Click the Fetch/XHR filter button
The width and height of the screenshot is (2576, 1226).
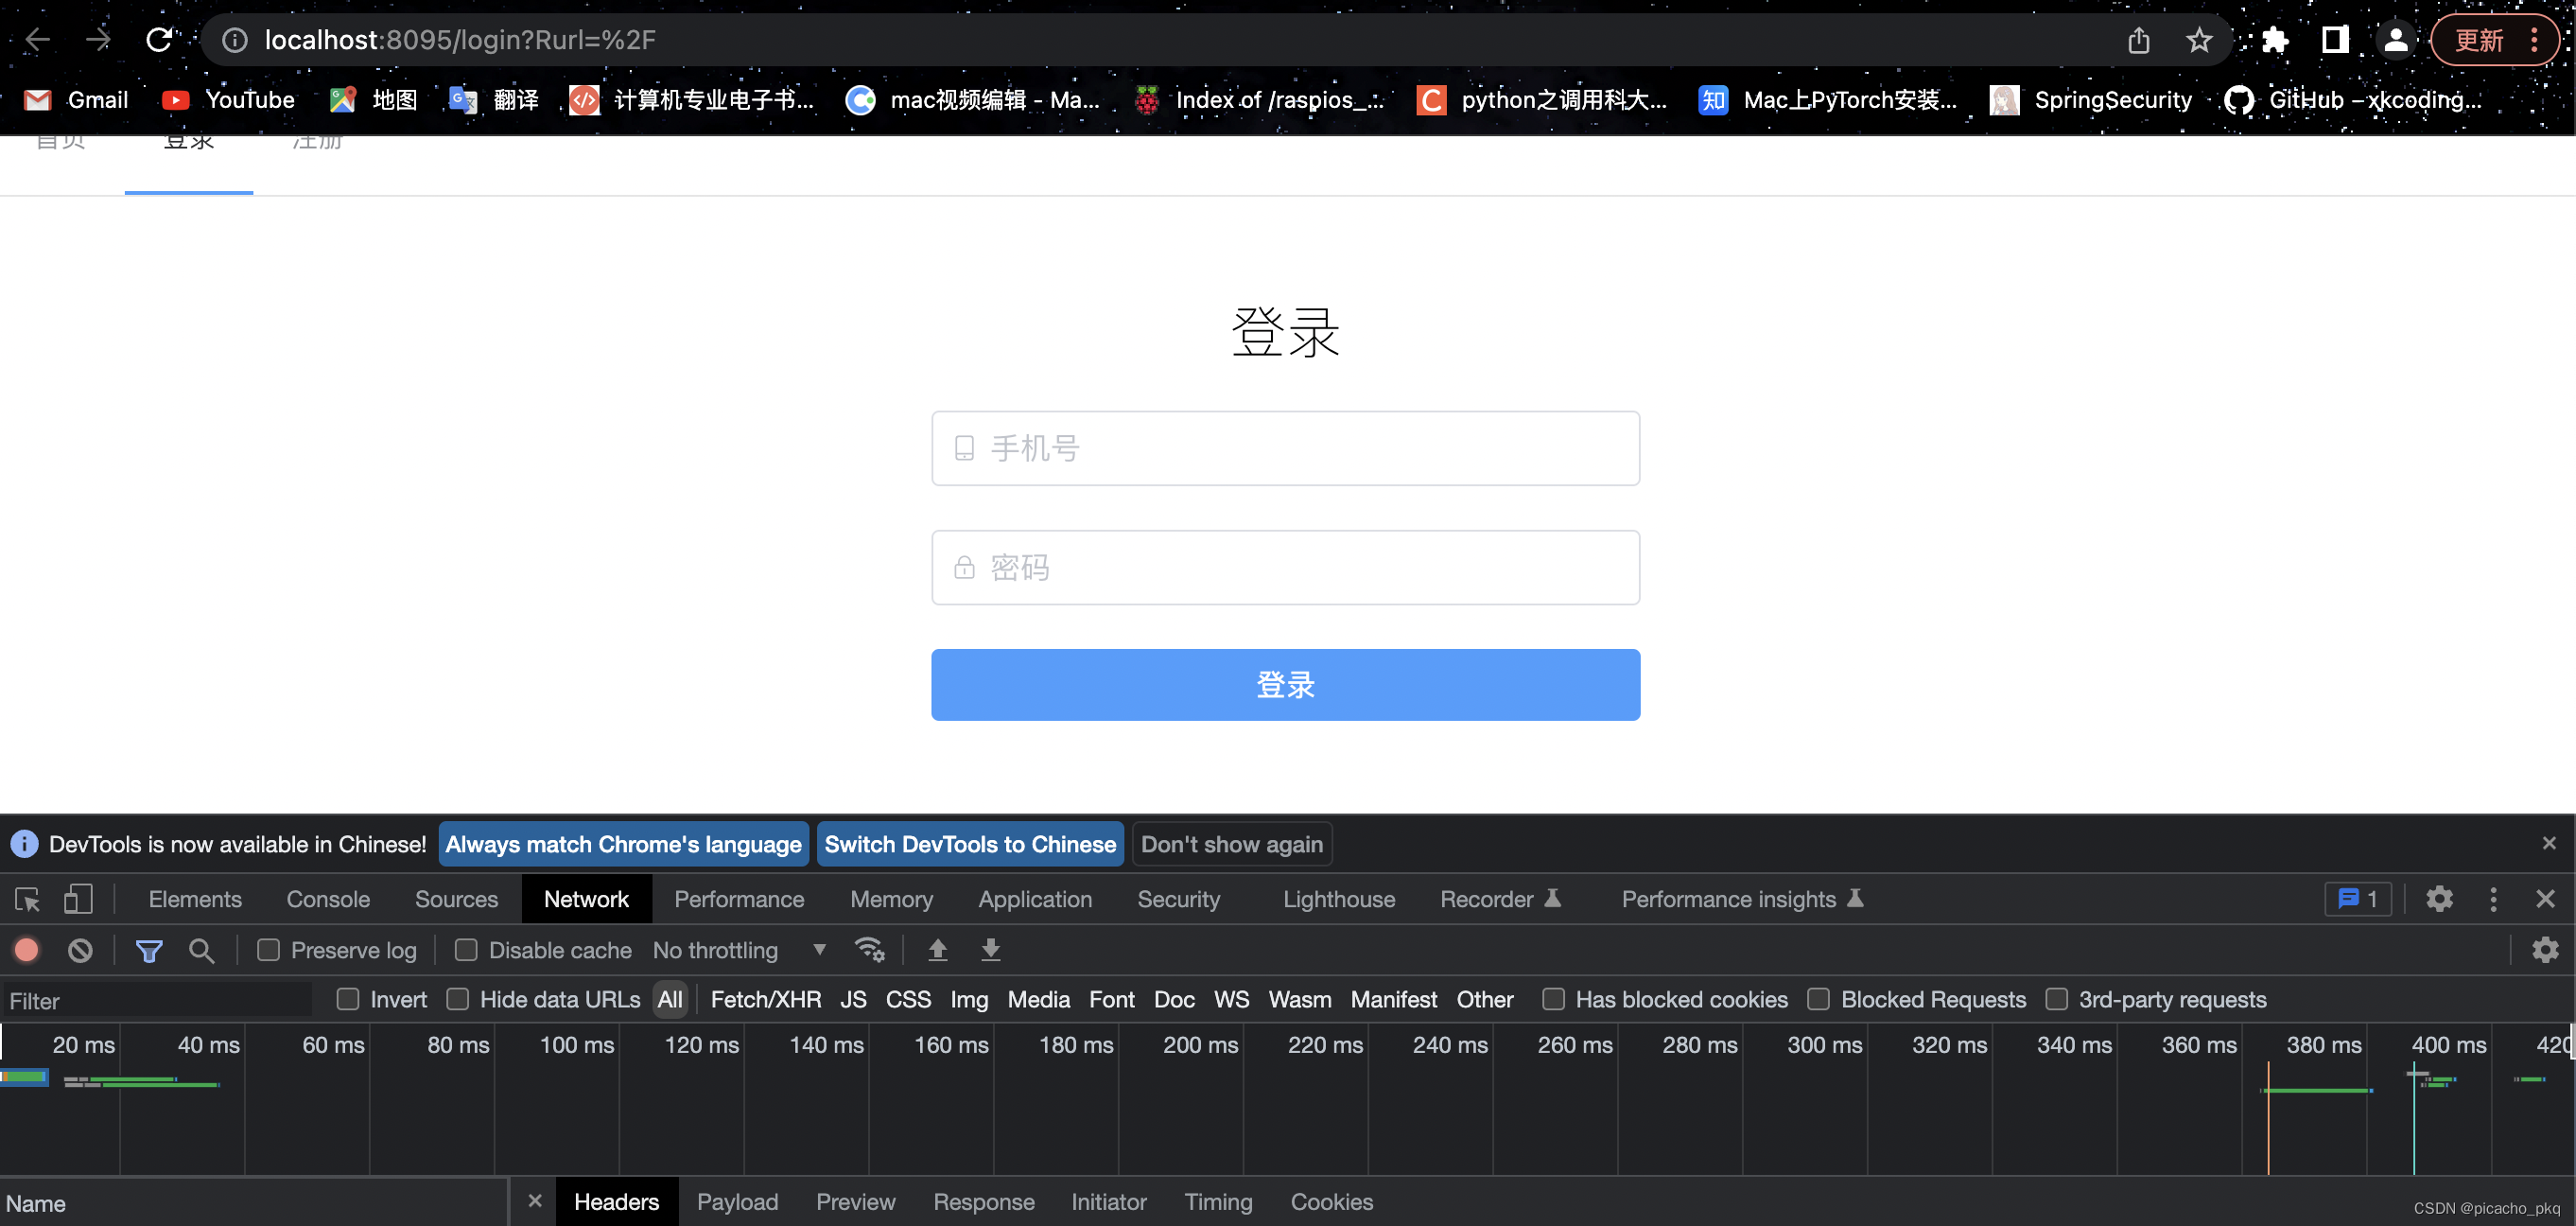pos(764,999)
